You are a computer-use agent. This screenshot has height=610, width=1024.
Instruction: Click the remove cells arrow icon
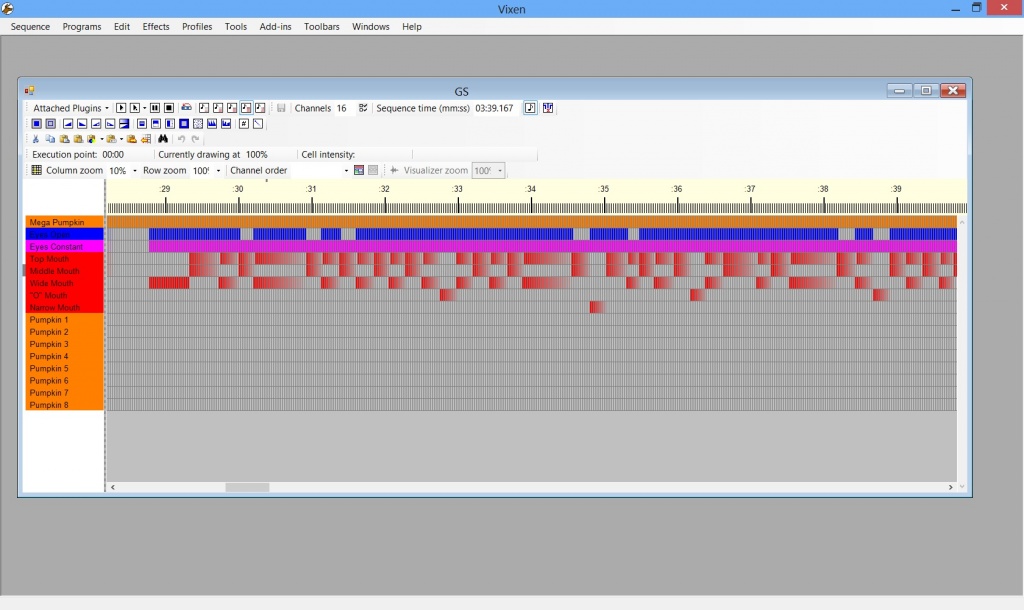(146, 138)
